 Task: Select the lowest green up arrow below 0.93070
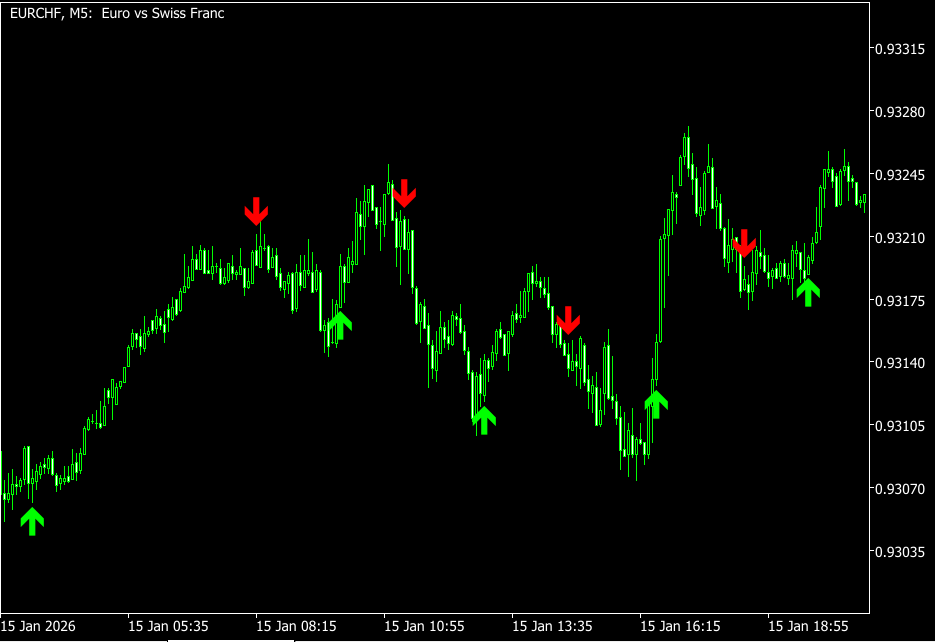click(32, 522)
